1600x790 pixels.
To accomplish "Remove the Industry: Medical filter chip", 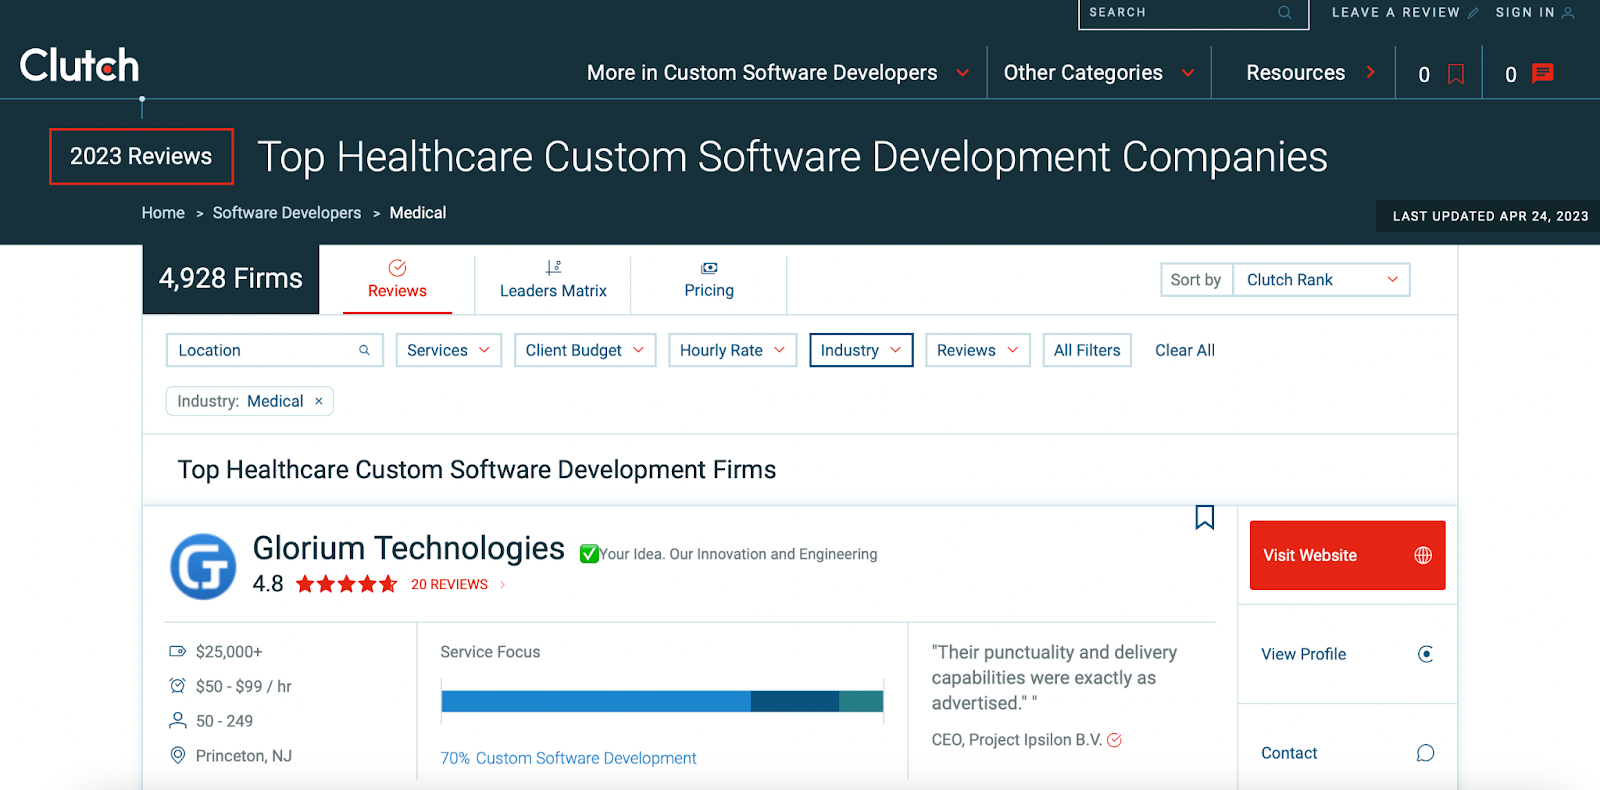I will (x=319, y=401).
